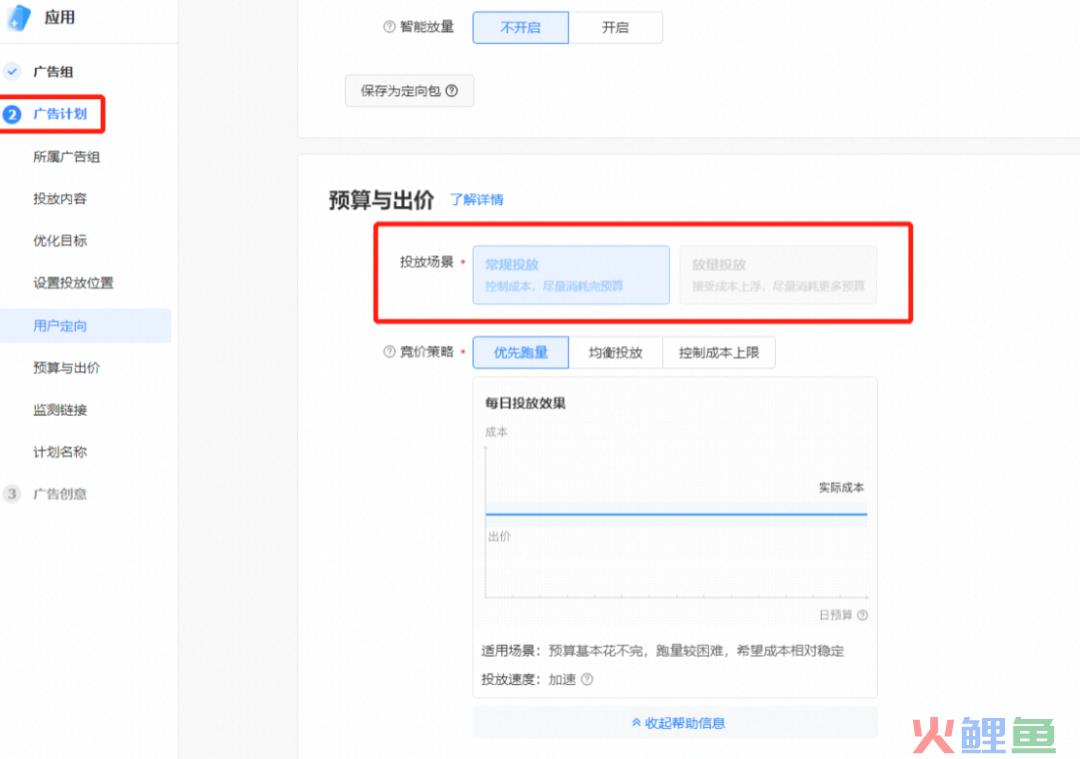1080x759 pixels.
Task: Click the help icon next to 日预算
Action: tap(862, 615)
